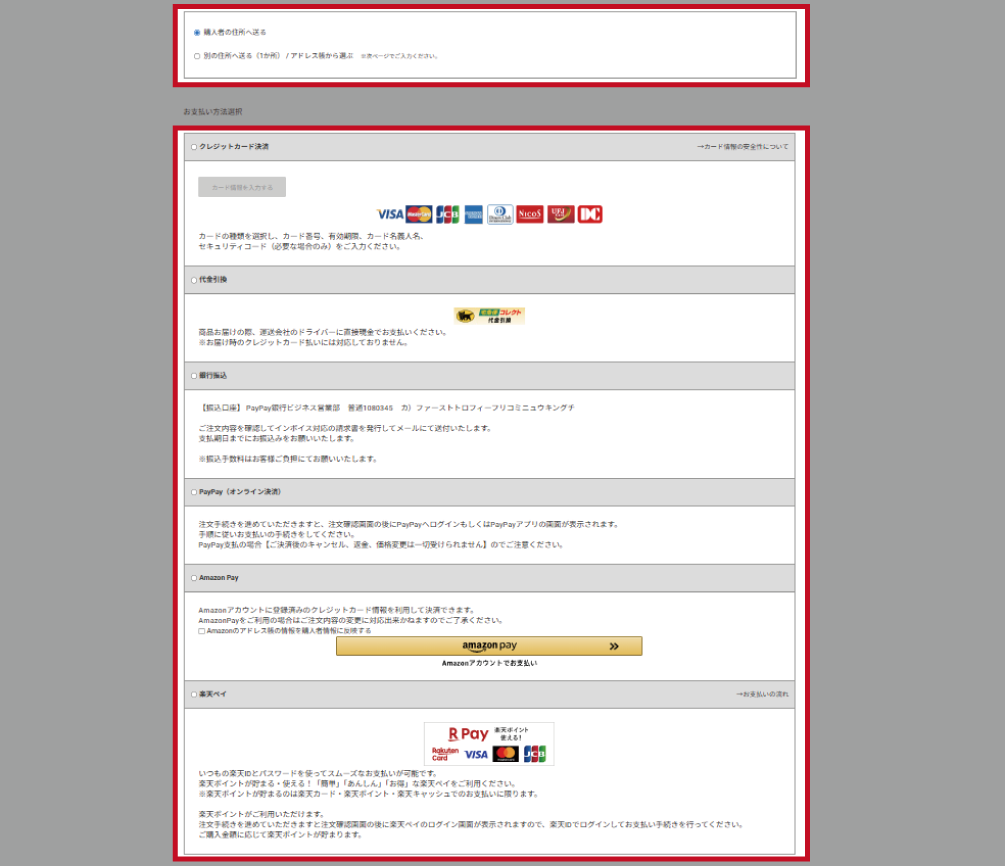
Task: Choose 代金引換 payment method
Action: 194,280
